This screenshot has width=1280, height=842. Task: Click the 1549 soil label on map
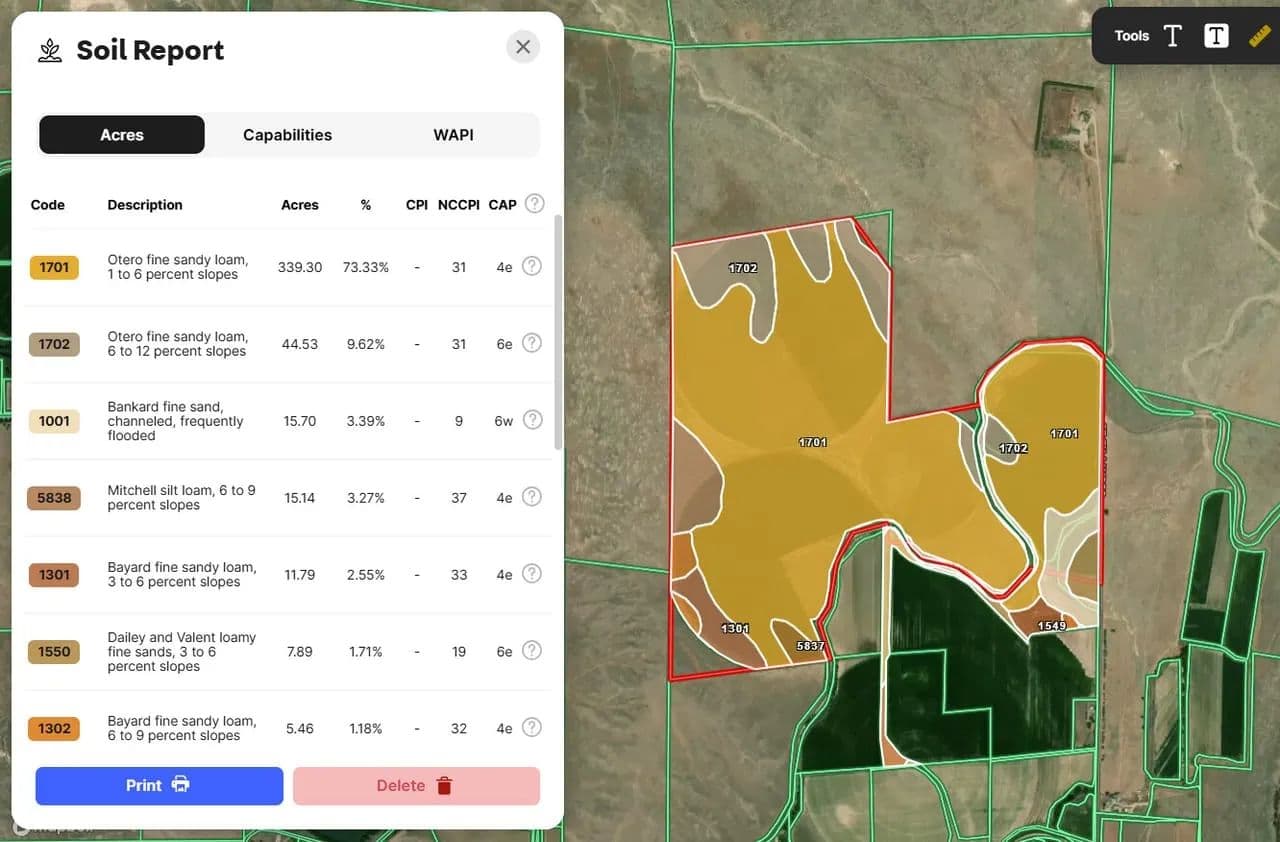(x=1051, y=626)
